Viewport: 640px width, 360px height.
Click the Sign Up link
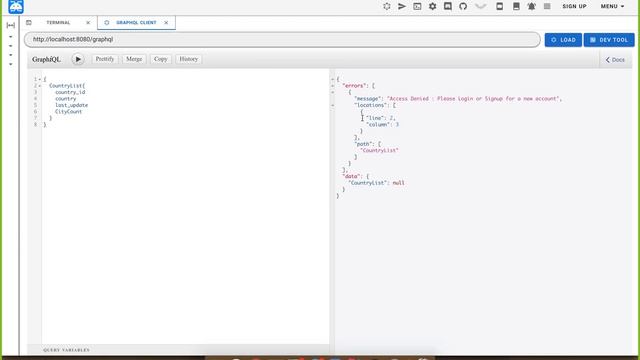click(x=574, y=6)
